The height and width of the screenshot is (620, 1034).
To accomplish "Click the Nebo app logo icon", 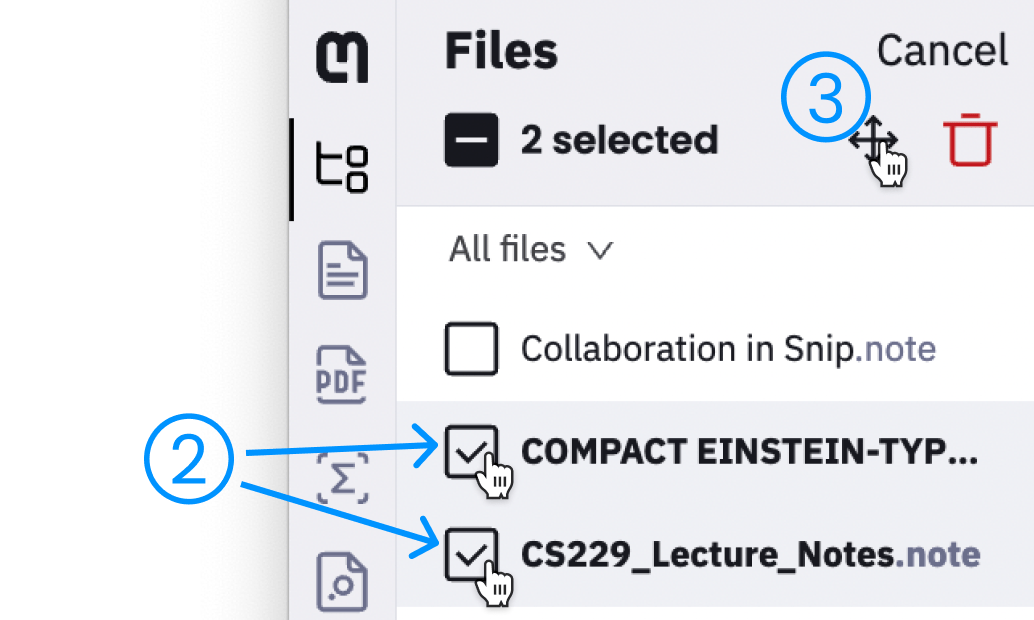I will tap(344, 57).
